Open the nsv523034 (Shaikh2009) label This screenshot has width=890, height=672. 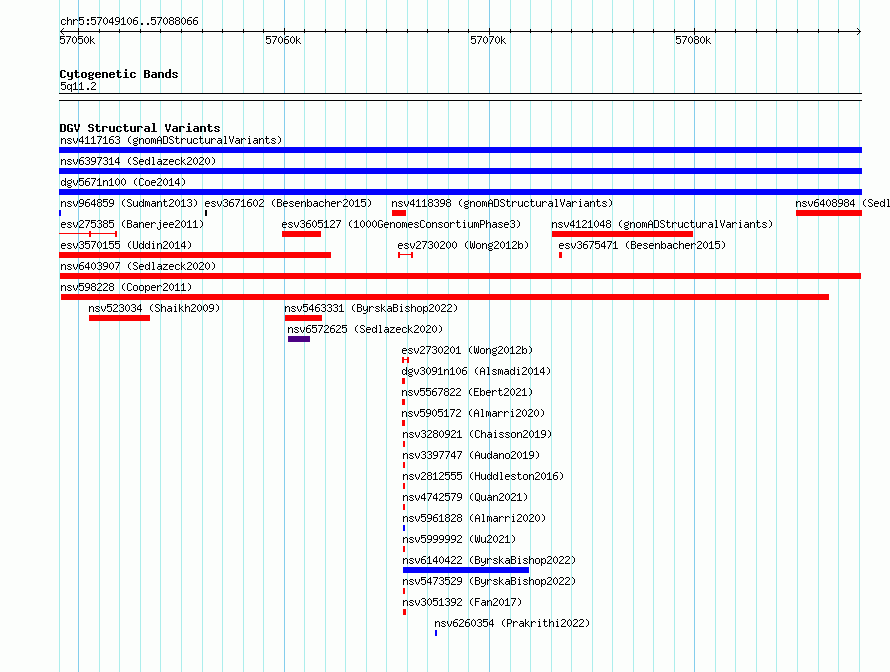(154, 308)
